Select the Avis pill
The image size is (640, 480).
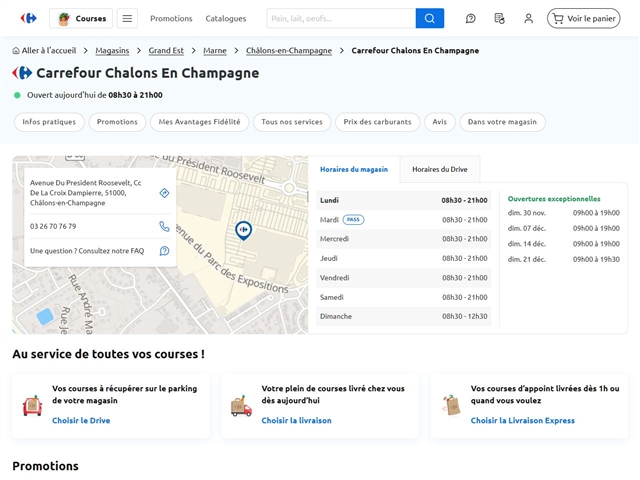(440, 122)
